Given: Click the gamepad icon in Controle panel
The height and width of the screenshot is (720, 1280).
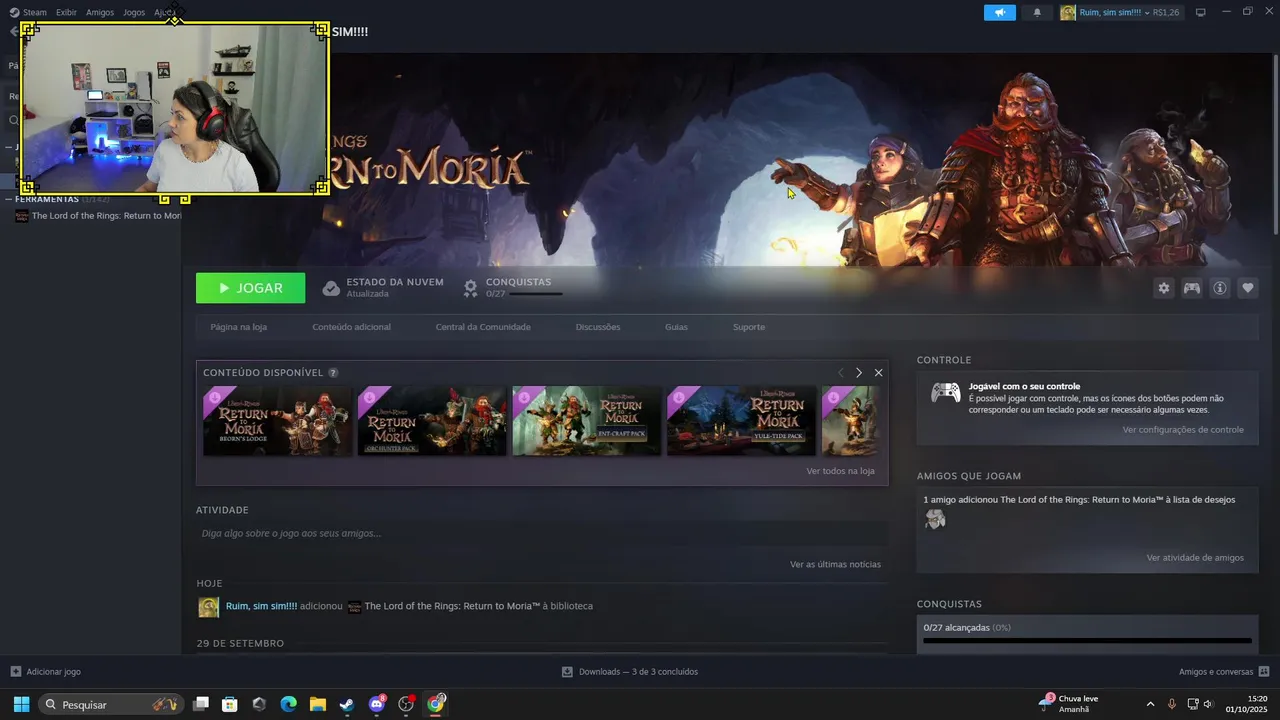Looking at the screenshot, I should [x=945, y=392].
